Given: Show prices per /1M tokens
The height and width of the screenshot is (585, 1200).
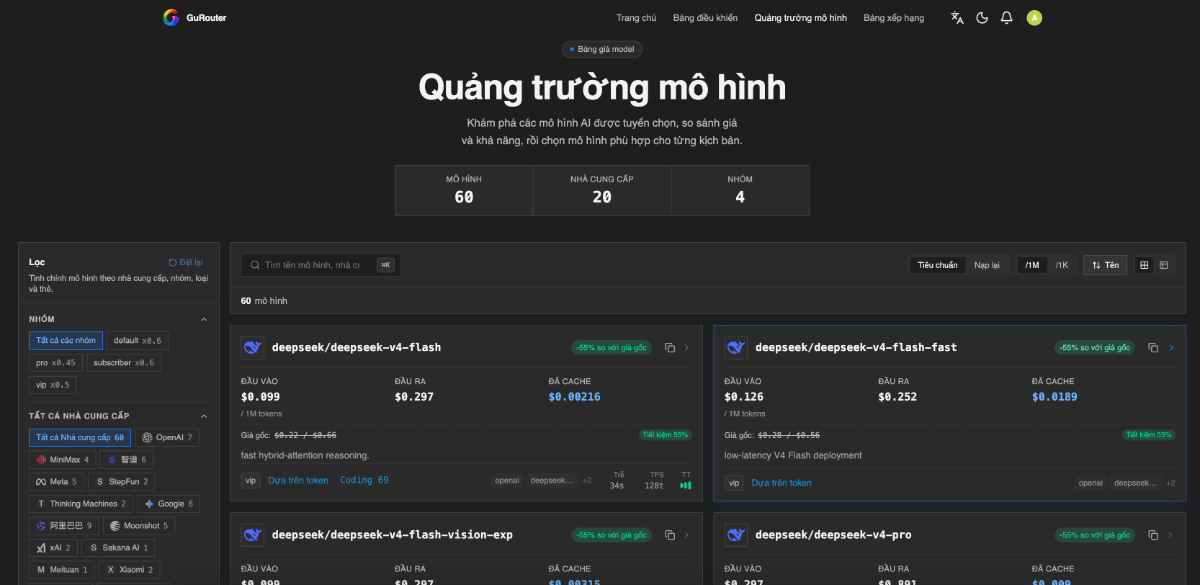Looking at the screenshot, I should pyautogui.click(x=1032, y=265).
